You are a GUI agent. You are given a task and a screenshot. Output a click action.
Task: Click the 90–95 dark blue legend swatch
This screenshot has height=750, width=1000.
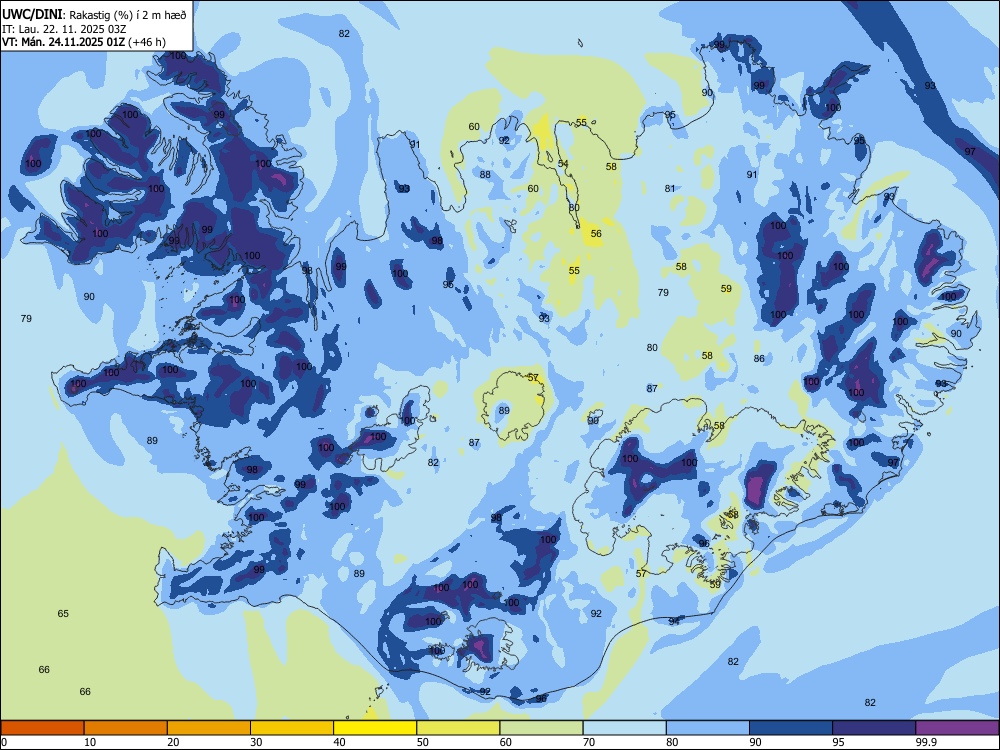coord(791,728)
